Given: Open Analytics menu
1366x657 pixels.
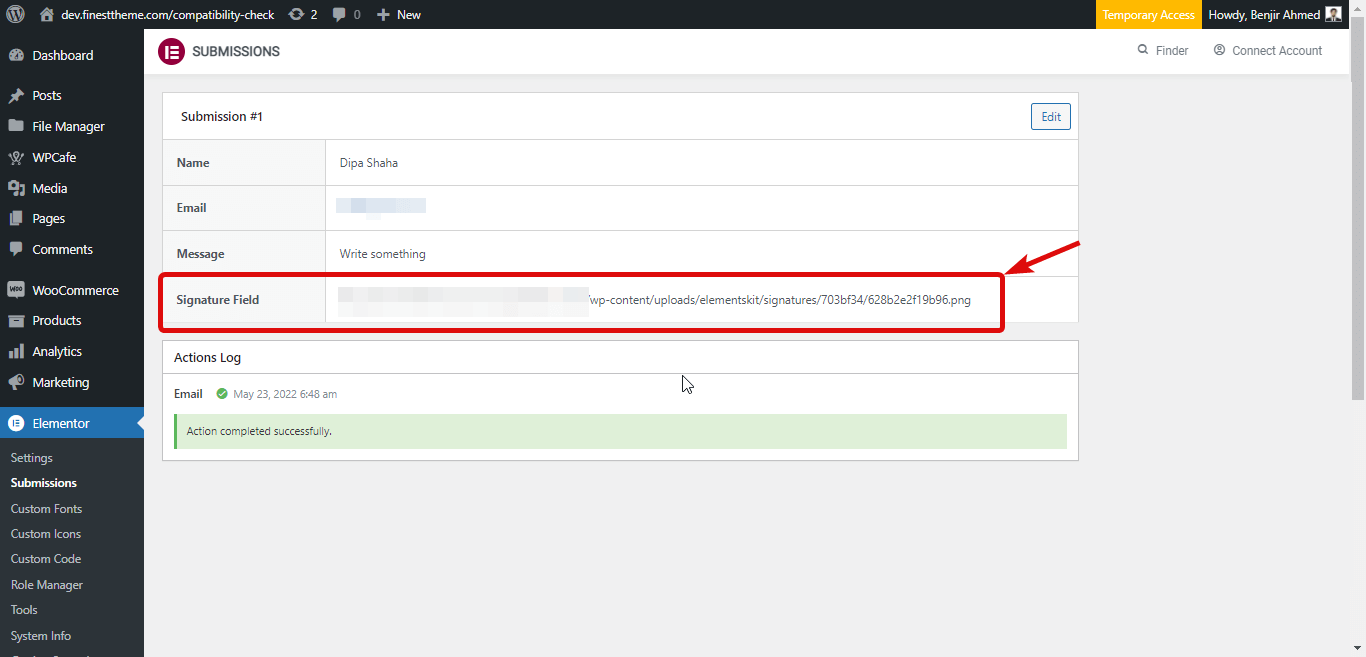Looking at the screenshot, I should tap(72, 352).
